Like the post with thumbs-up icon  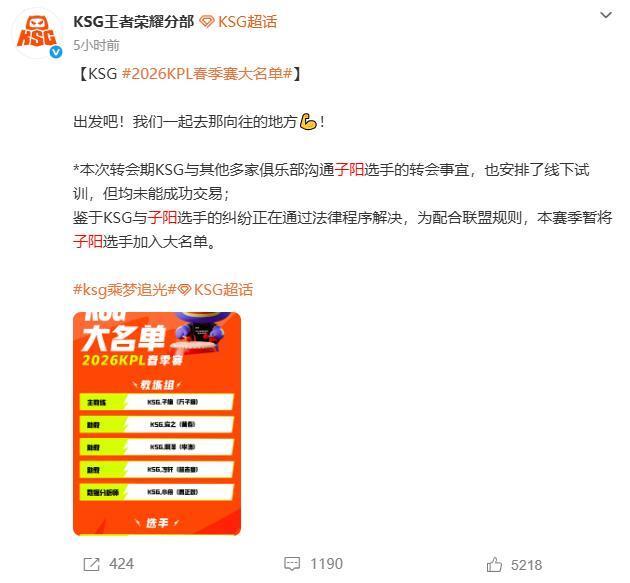click(x=494, y=564)
